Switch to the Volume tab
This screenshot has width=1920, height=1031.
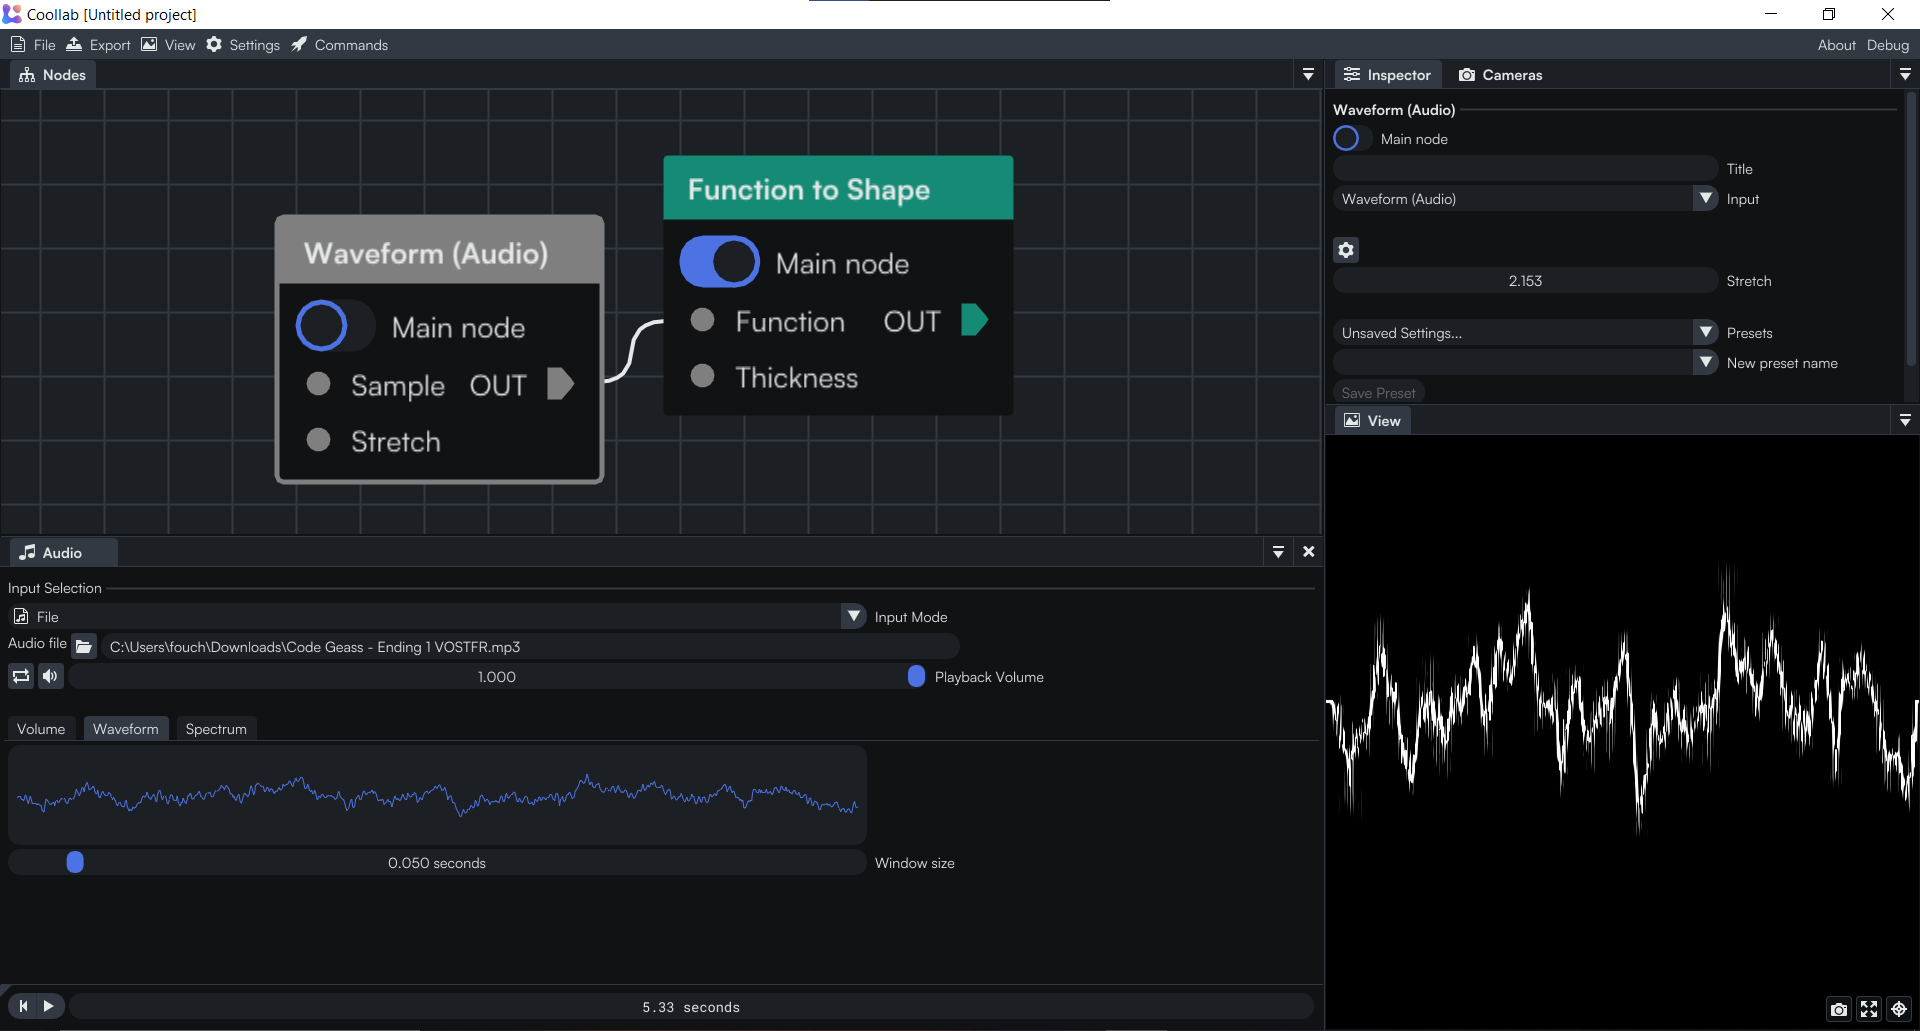point(41,729)
